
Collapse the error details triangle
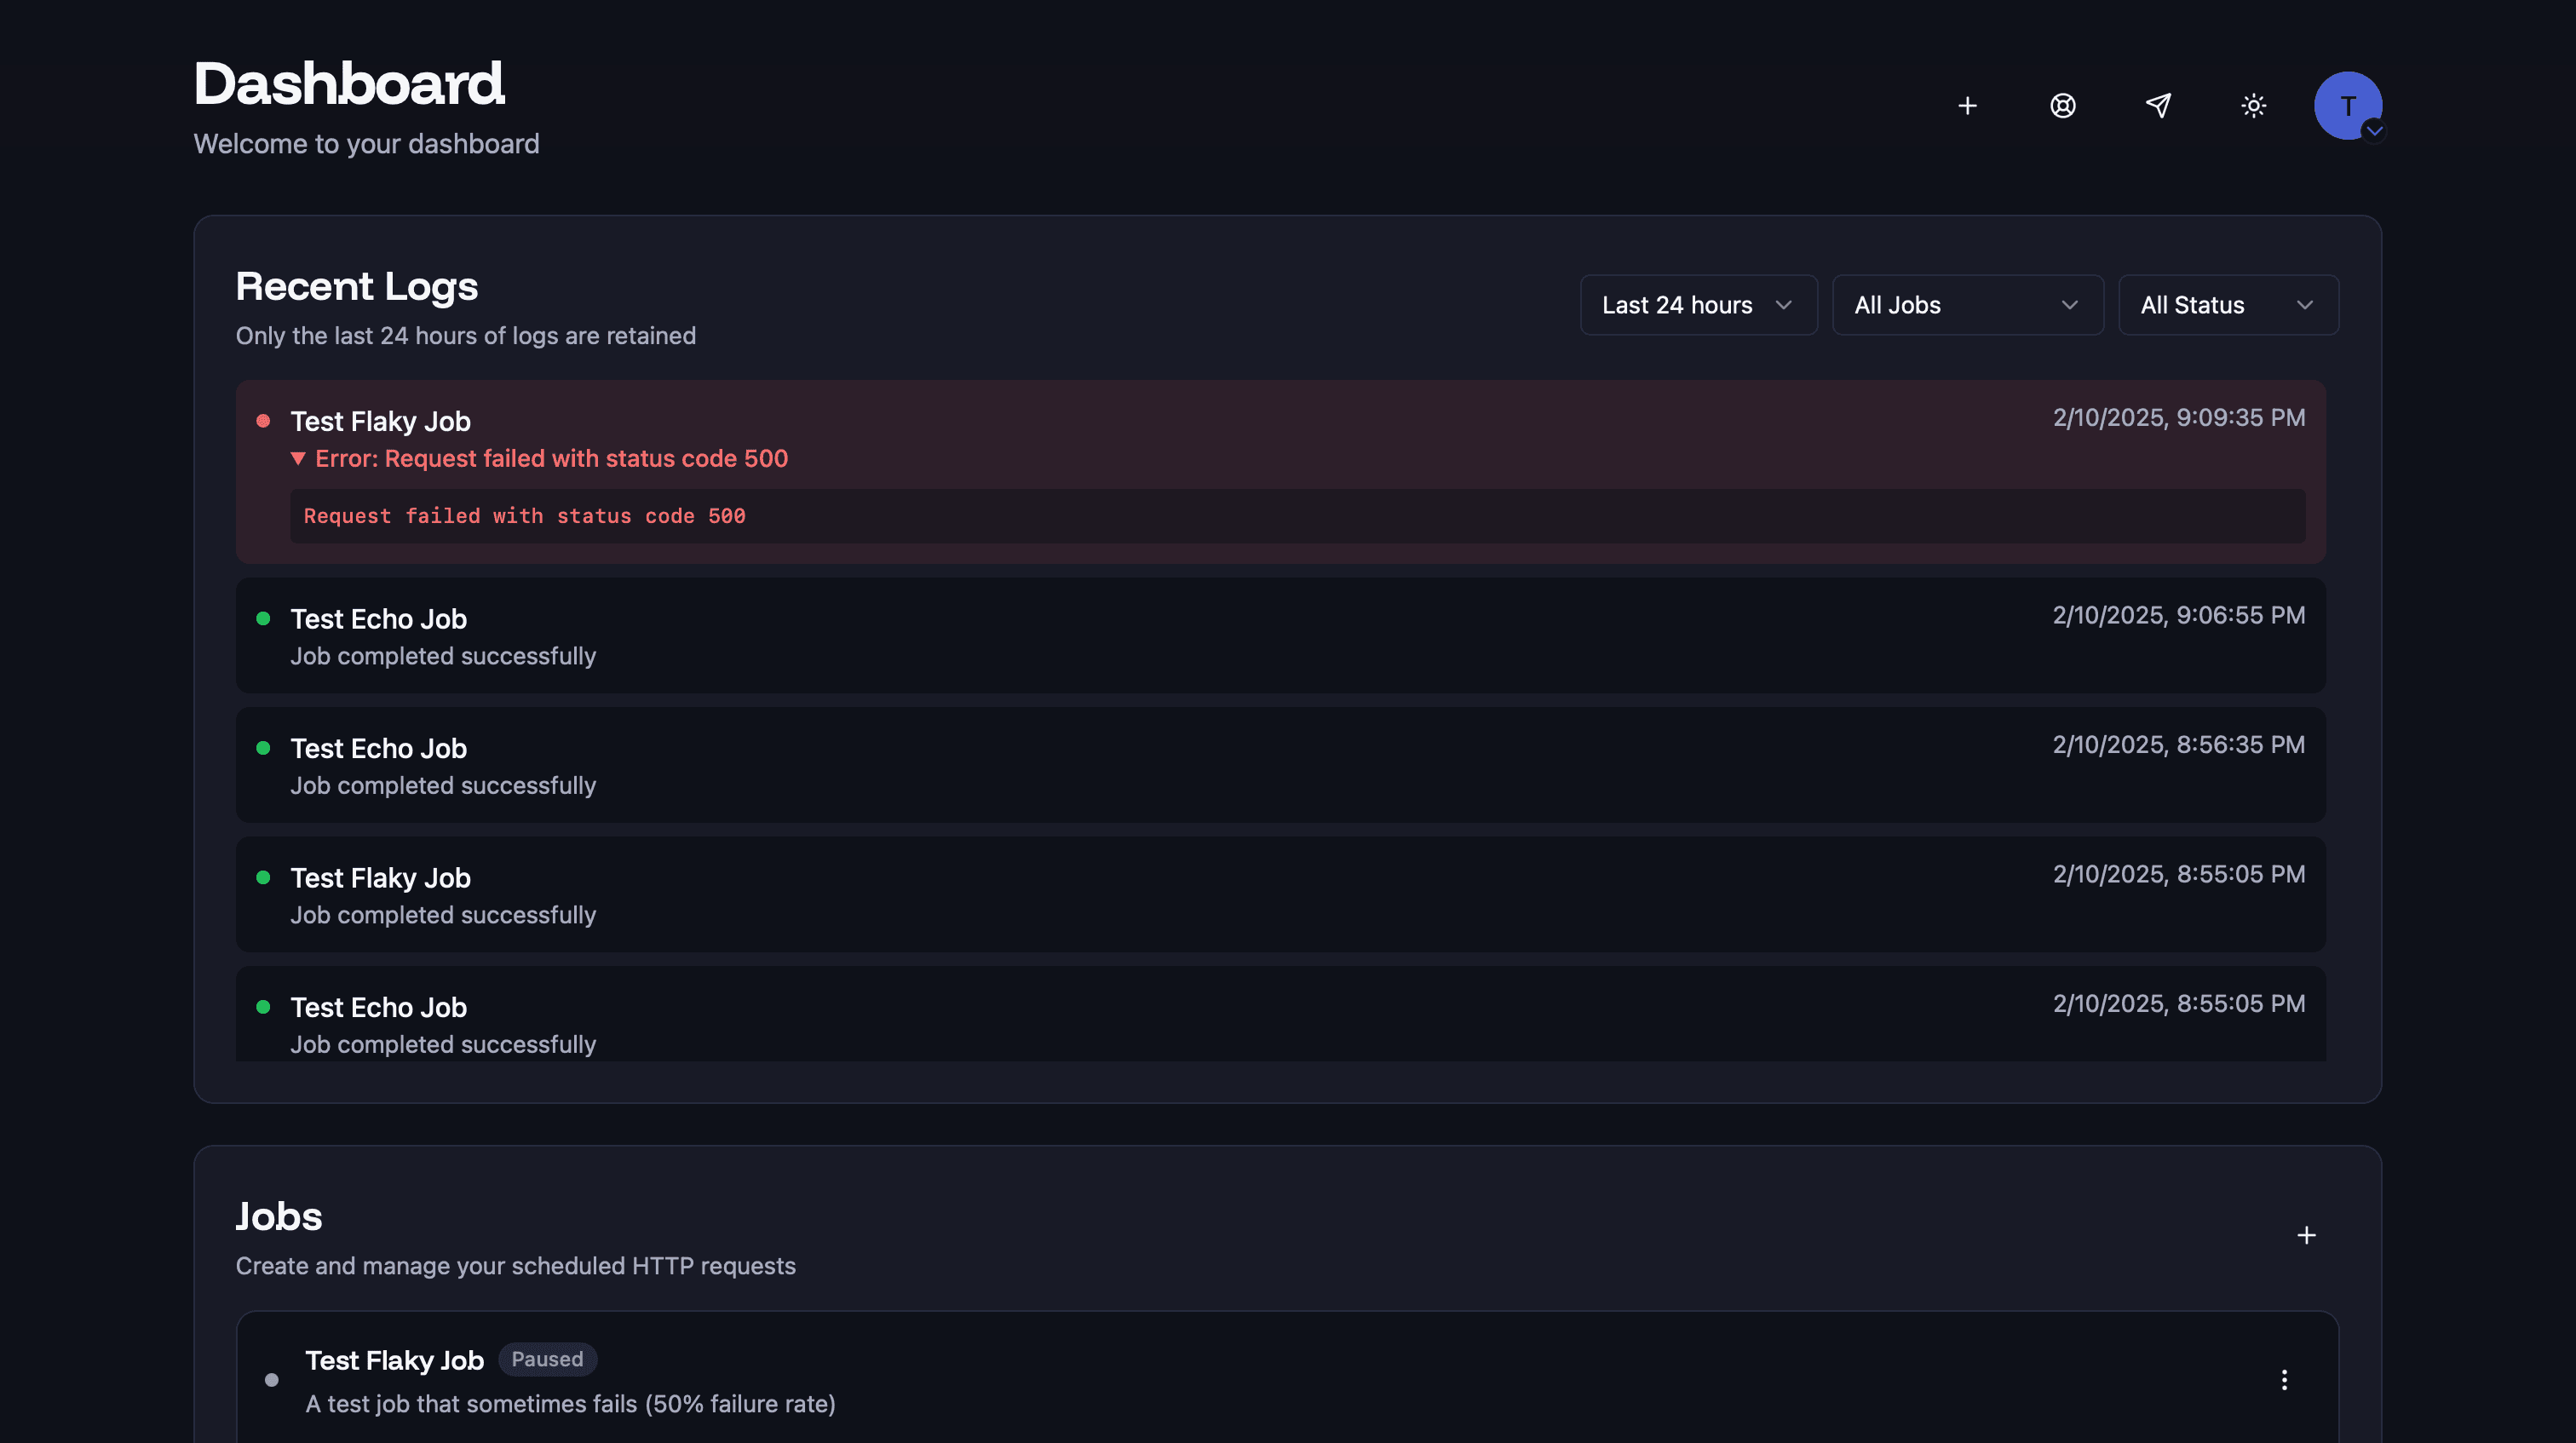coord(298,458)
